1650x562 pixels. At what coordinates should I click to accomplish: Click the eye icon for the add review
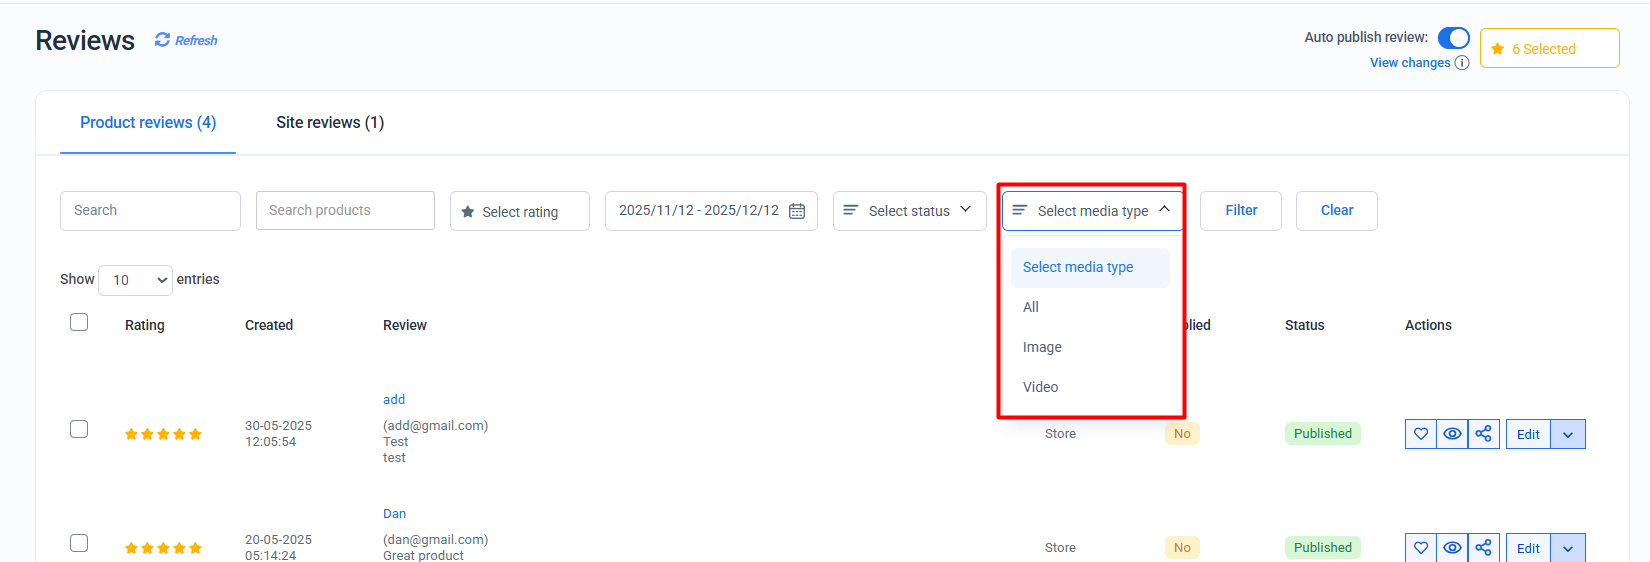pos(1452,434)
